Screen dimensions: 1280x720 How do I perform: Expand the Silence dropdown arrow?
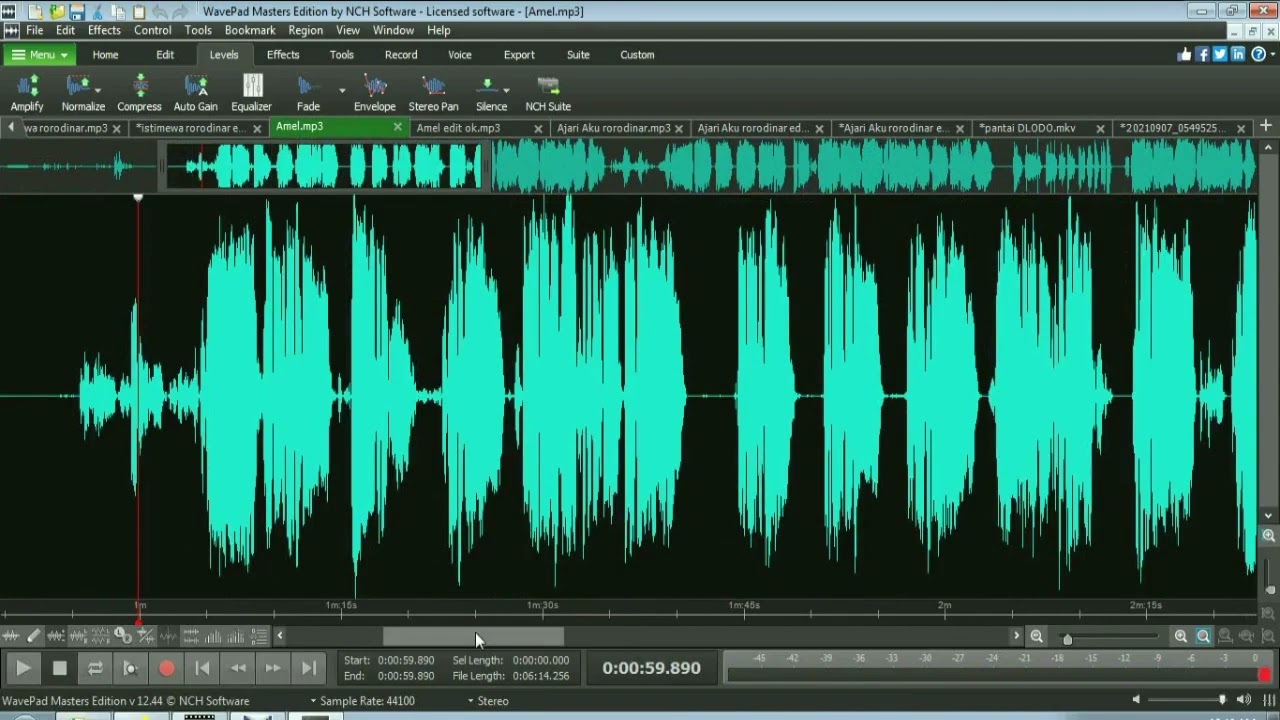[506, 91]
